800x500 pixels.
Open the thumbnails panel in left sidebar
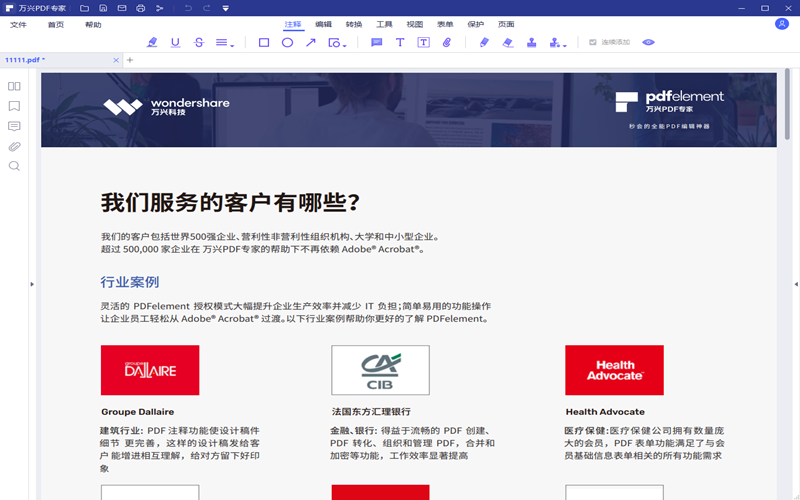point(14,87)
